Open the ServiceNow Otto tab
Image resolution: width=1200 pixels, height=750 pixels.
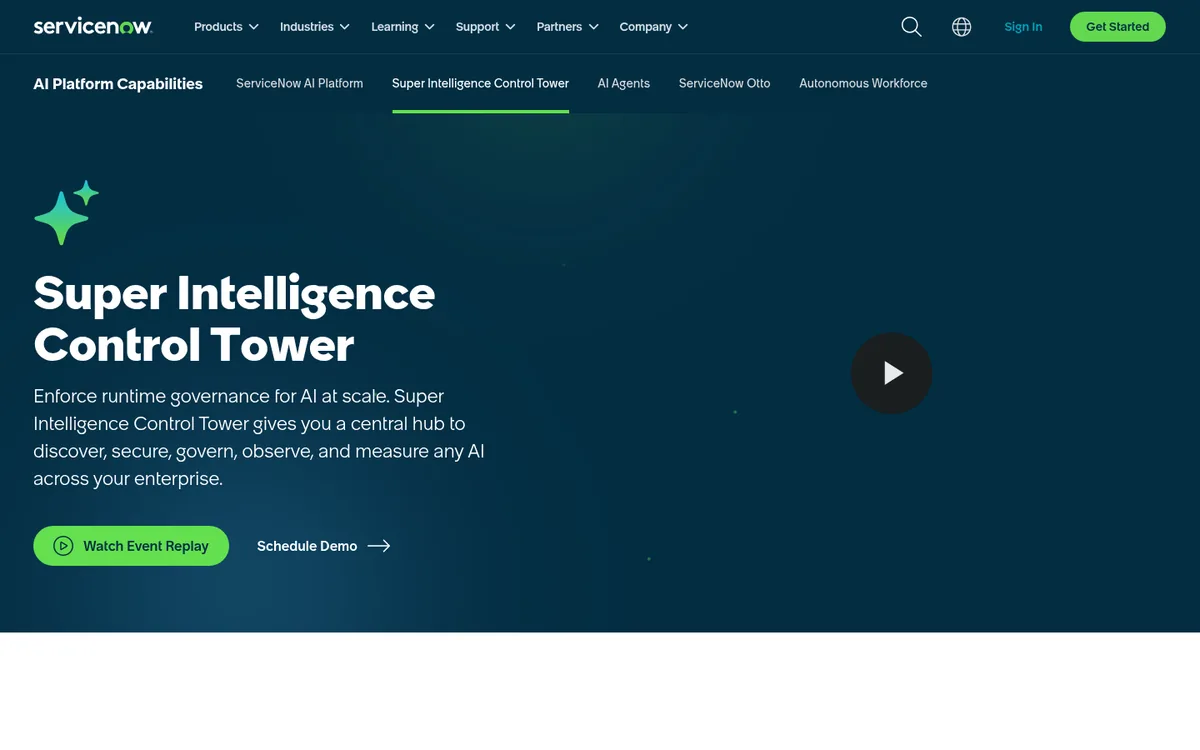[724, 84]
